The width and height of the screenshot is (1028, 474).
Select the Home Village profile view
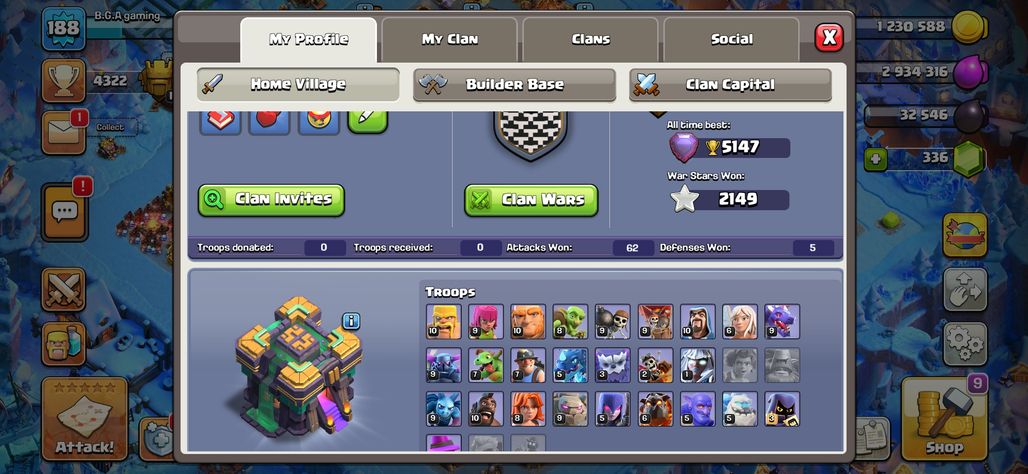tap(298, 85)
